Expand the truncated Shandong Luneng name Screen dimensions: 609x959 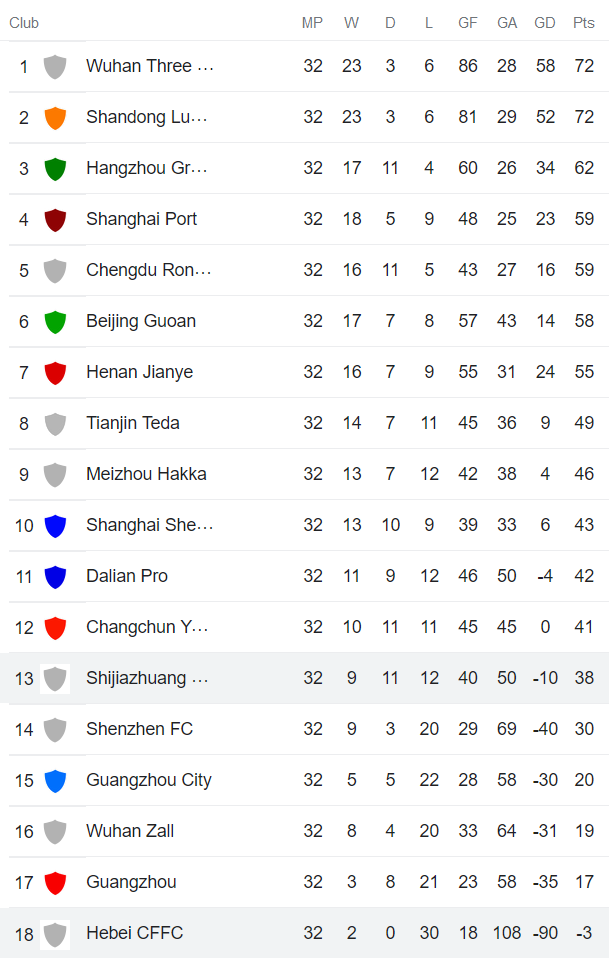146,117
